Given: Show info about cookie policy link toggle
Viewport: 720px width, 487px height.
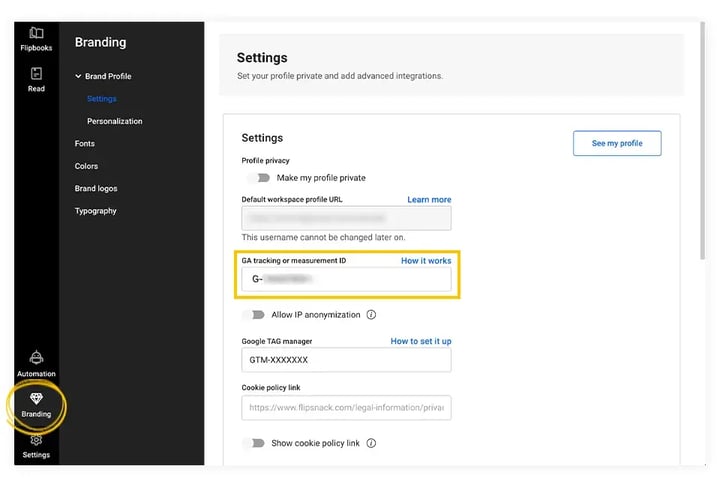Looking at the screenshot, I should point(371,443).
